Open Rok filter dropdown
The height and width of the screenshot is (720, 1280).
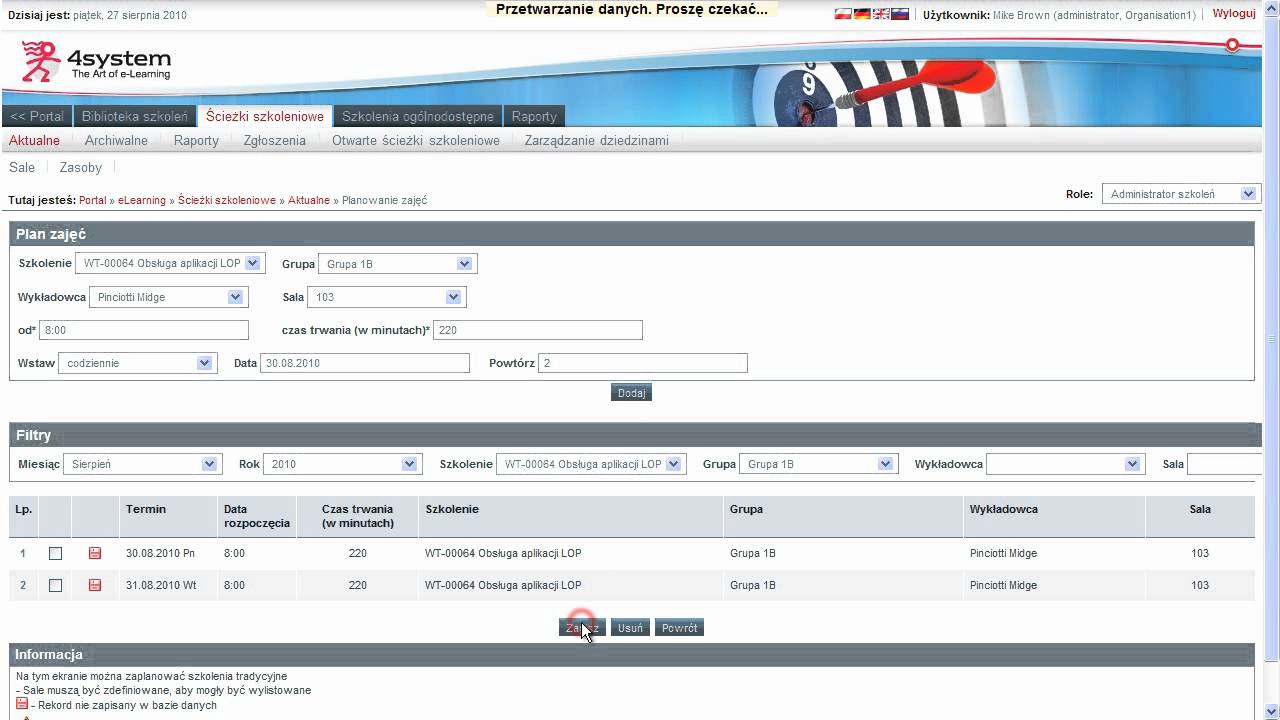click(x=342, y=464)
